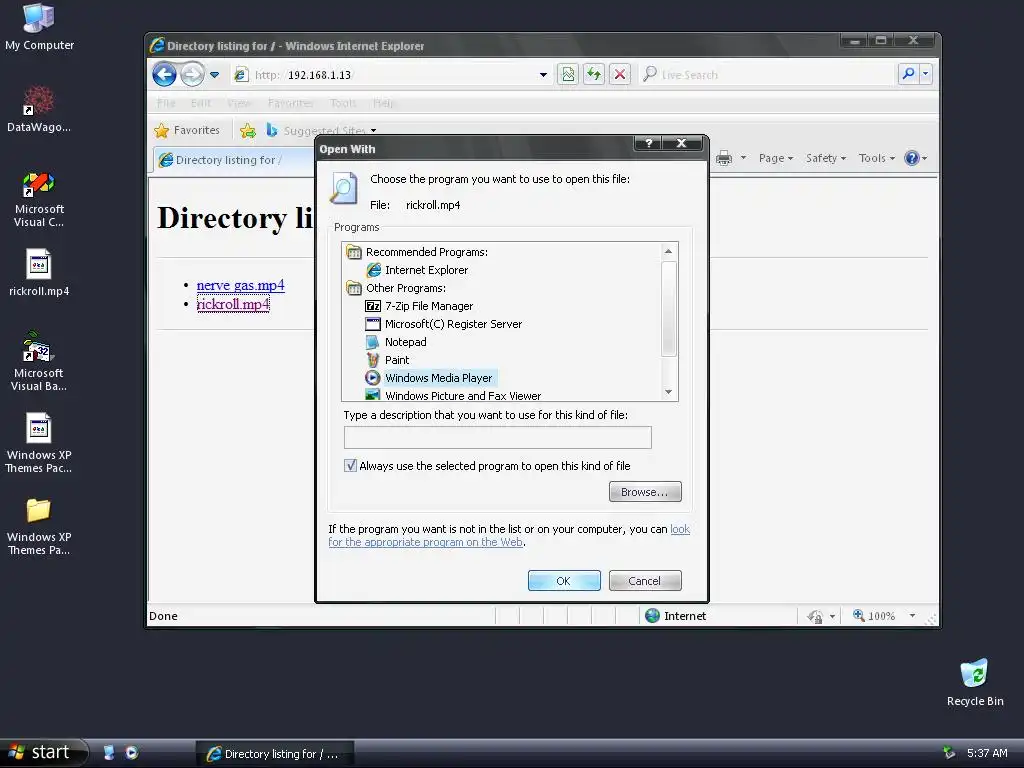Image resolution: width=1024 pixels, height=768 pixels.
Task: Select the DataWago... desktop shortcut
Action: coord(39,109)
